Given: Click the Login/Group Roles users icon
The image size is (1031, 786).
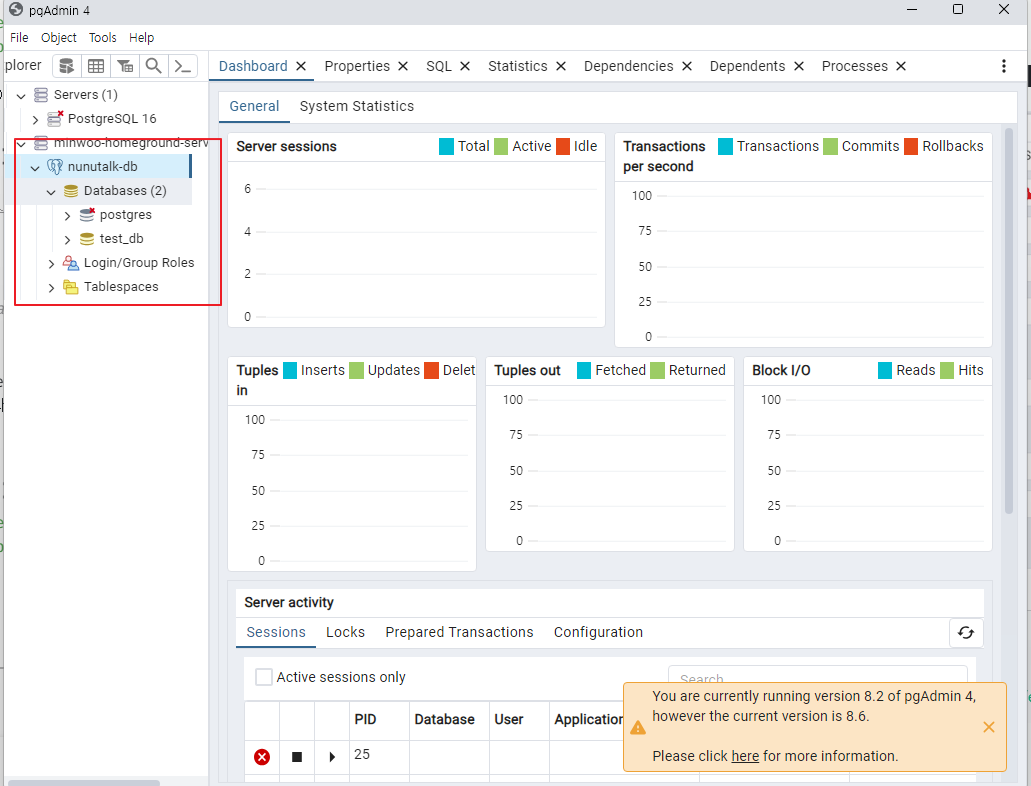Looking at the screenshot, I should coord(71,262).
